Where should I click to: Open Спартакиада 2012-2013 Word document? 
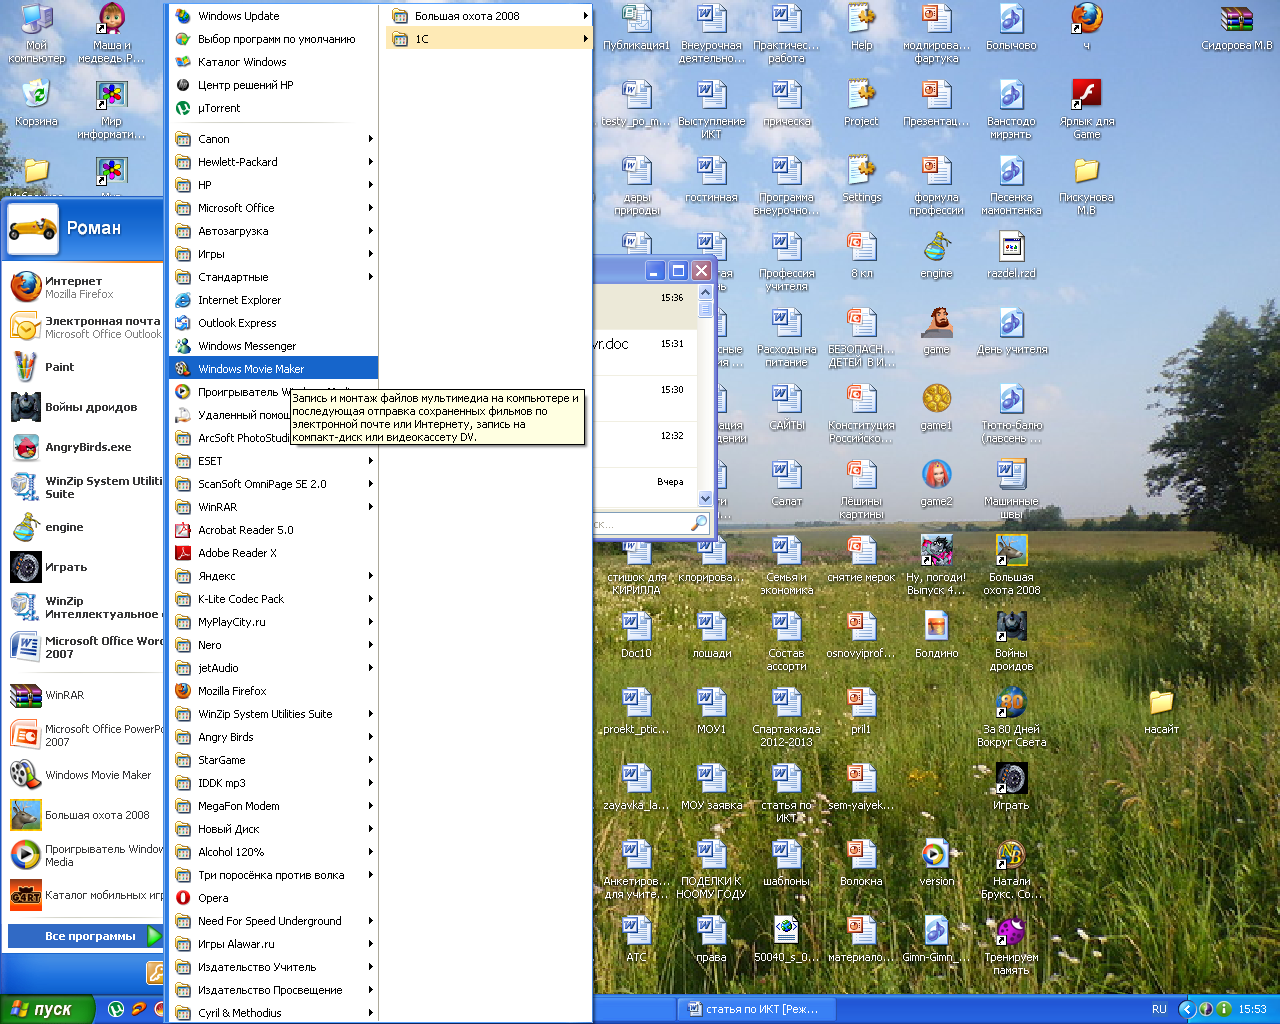pyautogui.click(x=786, y=716)
